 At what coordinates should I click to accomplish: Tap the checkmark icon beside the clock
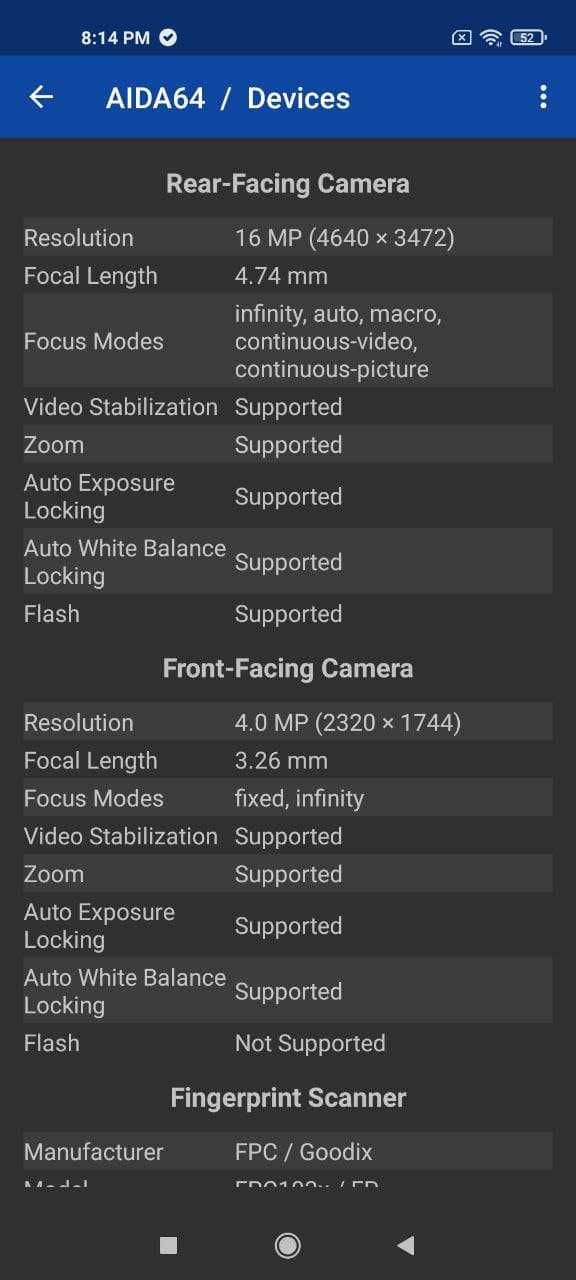tap(168, 38)
